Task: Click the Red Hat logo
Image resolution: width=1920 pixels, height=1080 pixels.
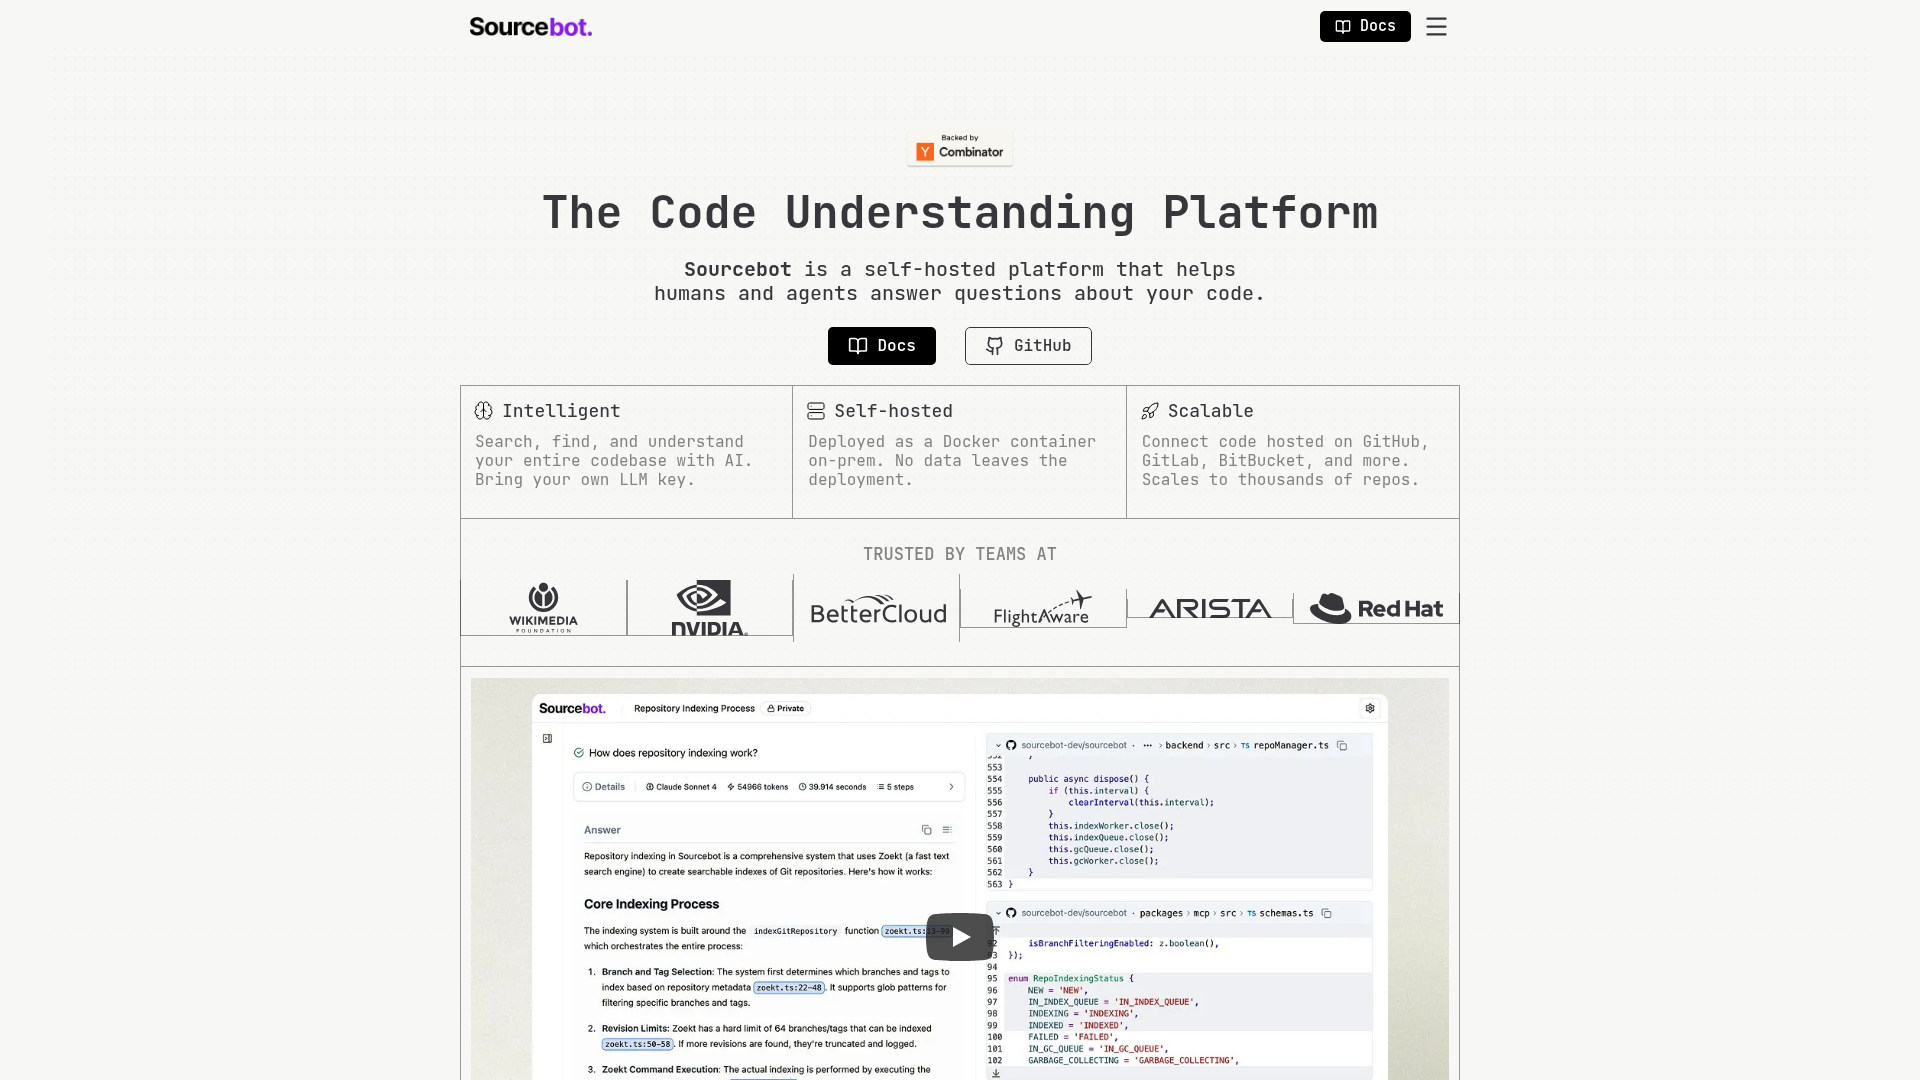Action: tap(1376, 608)
